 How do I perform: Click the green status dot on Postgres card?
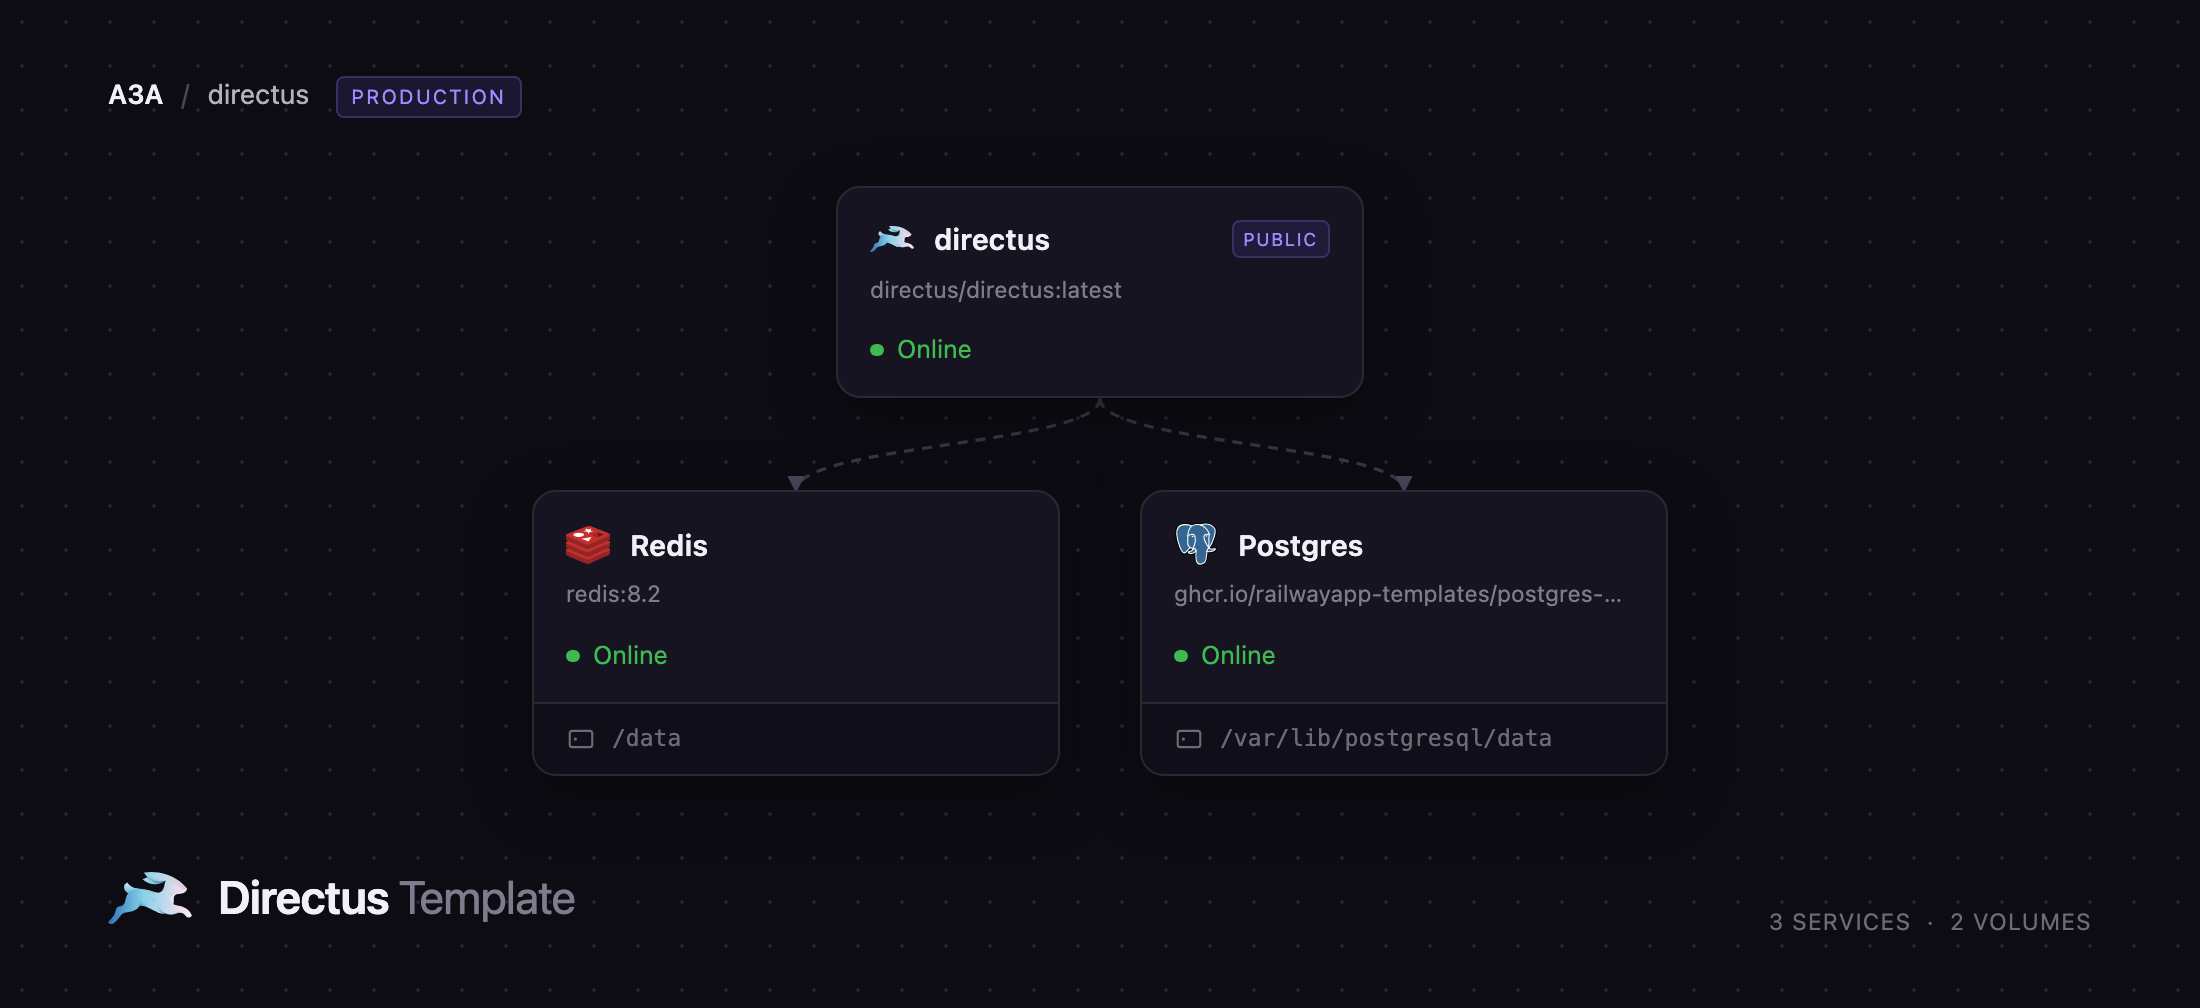(1181, 656)
